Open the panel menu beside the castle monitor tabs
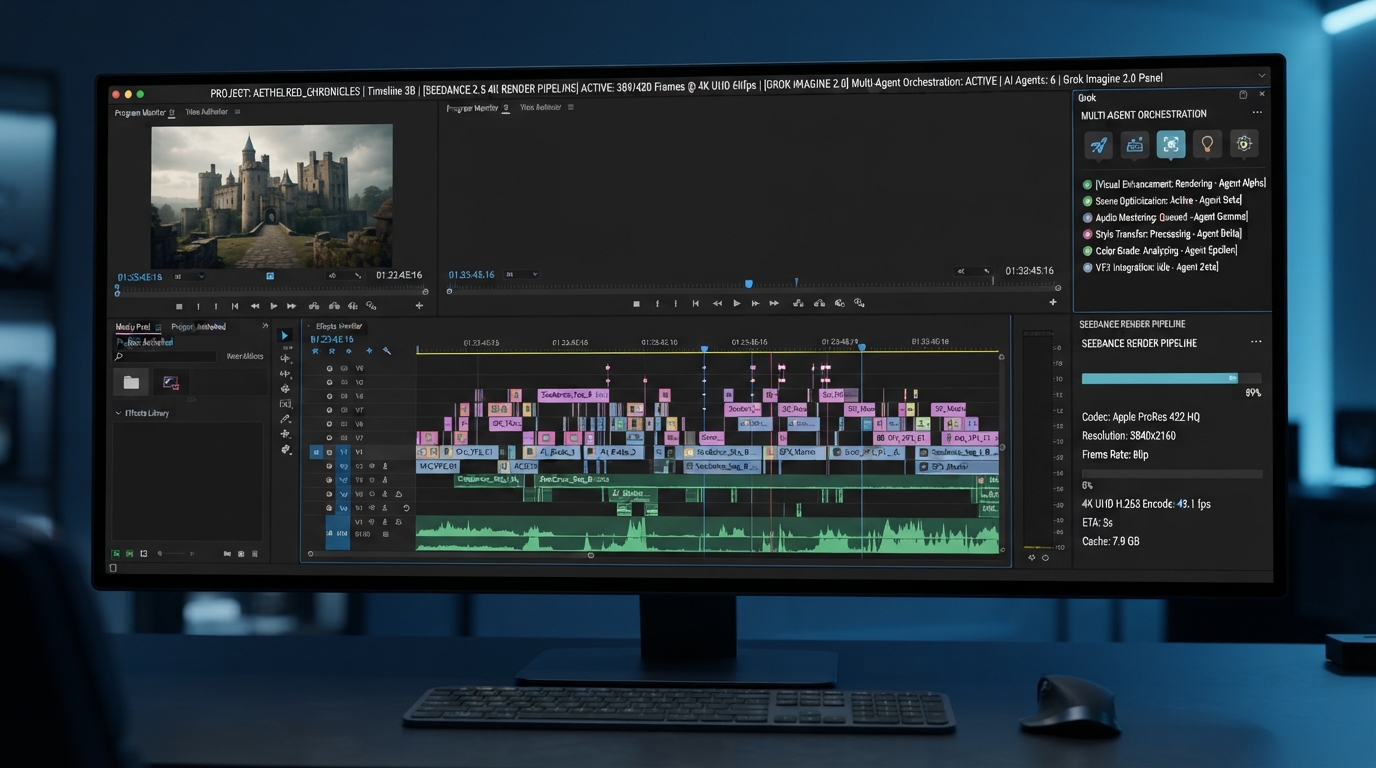The image size is (1376, 768). 237,112
